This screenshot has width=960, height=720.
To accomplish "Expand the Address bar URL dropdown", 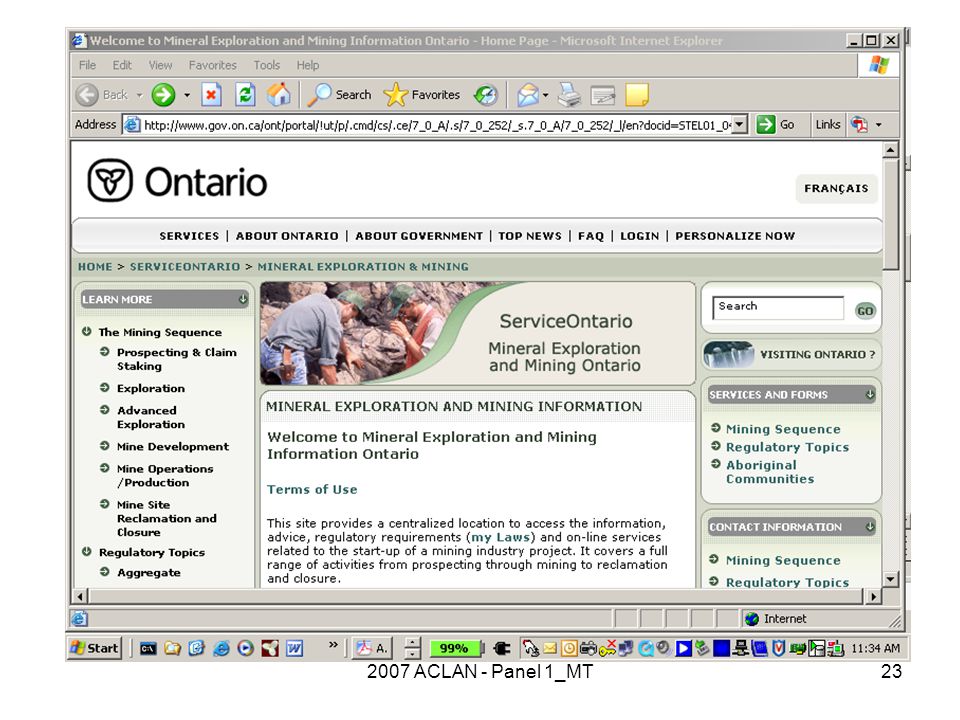I will point(740,124).
